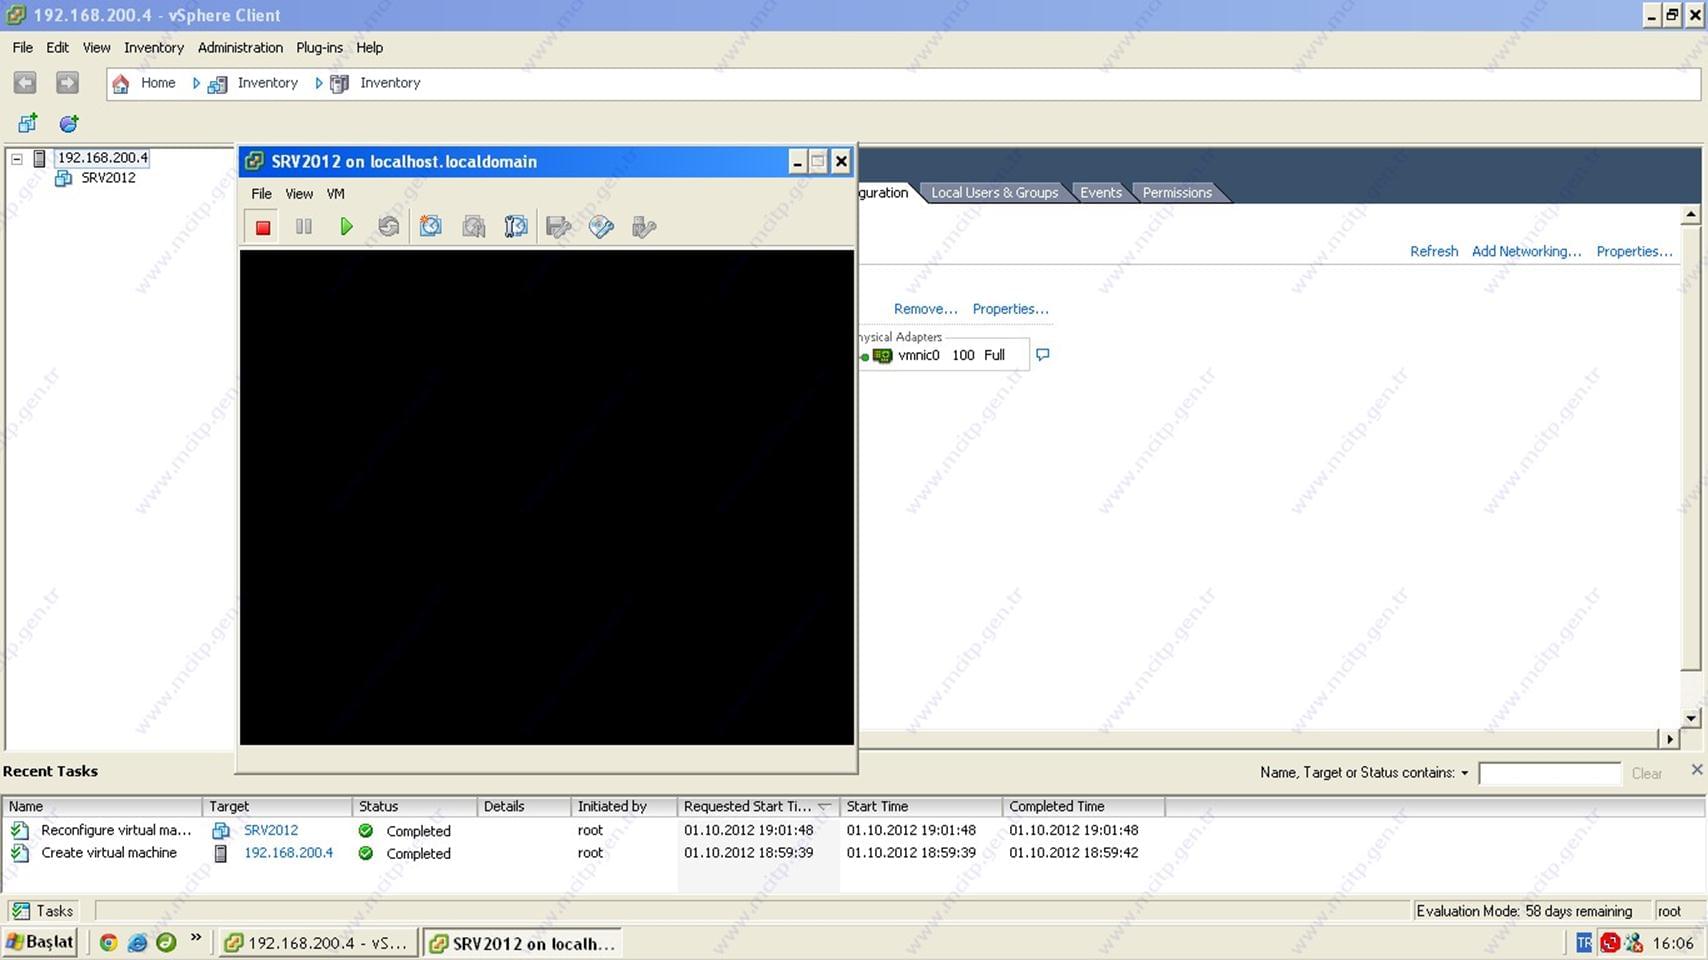Click the Clear filter button
Image resolution: width=1708 pixels, height=960 pixels.
pyautogui.click(x=1646, y=773)
